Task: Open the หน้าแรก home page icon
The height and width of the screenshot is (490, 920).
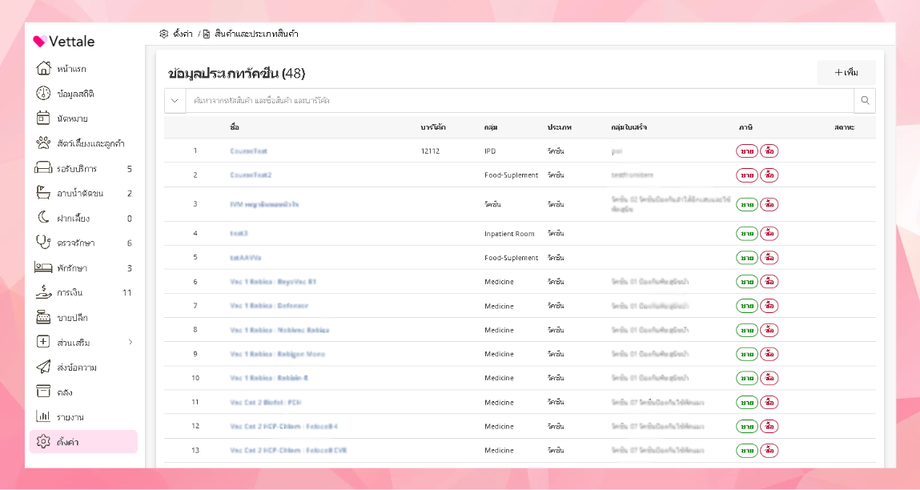Action: point(43,69)
